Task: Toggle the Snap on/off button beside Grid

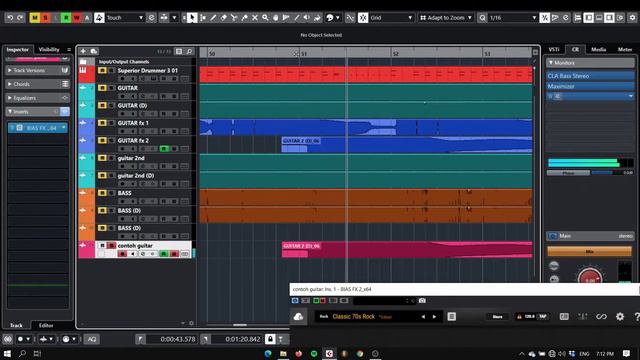Action: coord(363,18)
